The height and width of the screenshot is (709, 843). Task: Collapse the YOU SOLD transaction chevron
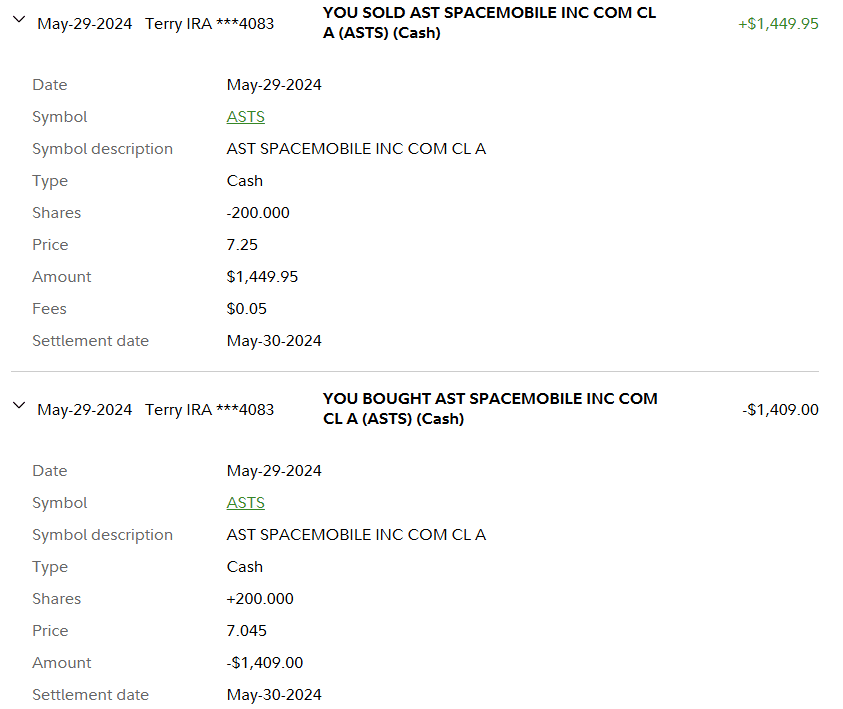pyautogui.click(x=18, y=20)
